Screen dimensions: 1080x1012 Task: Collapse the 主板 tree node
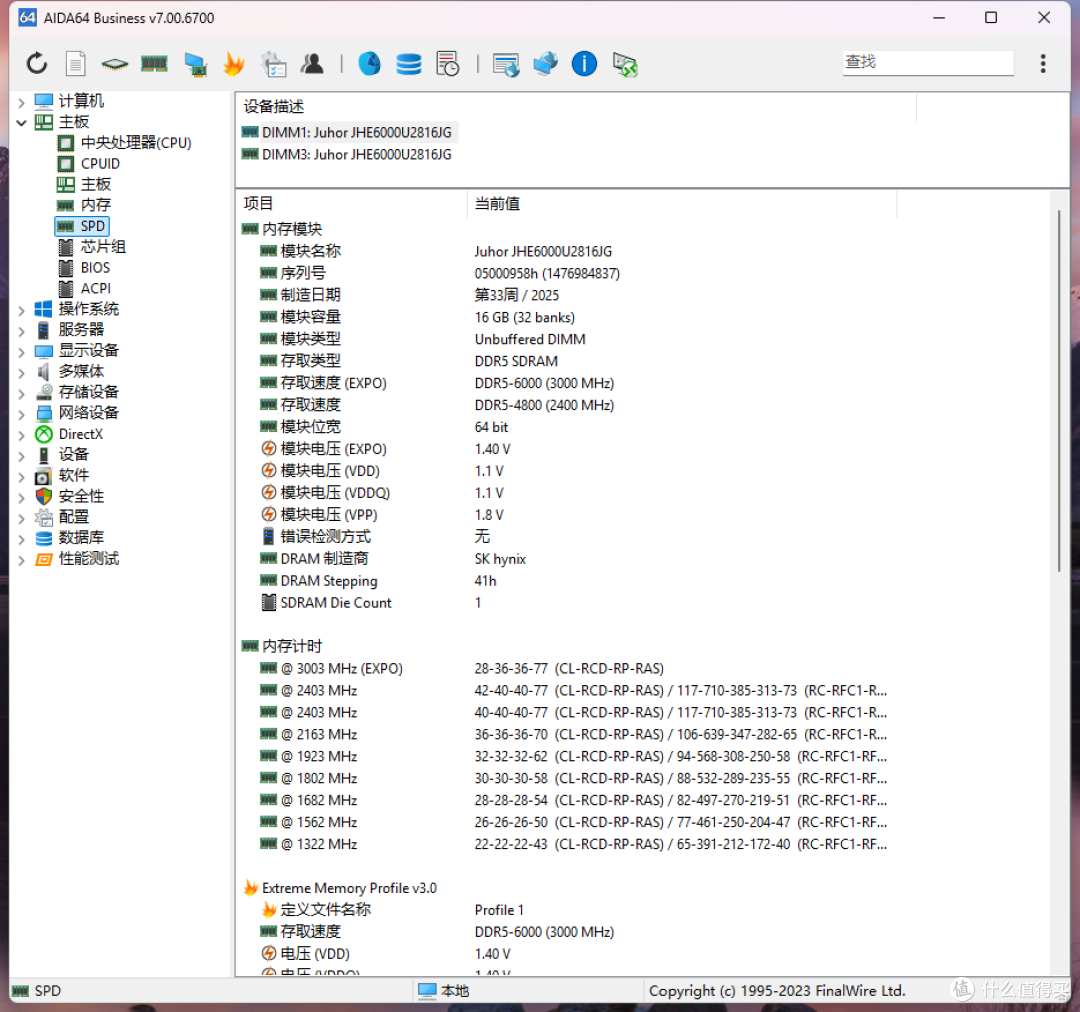pyautogui.click(x=21, y=123)
